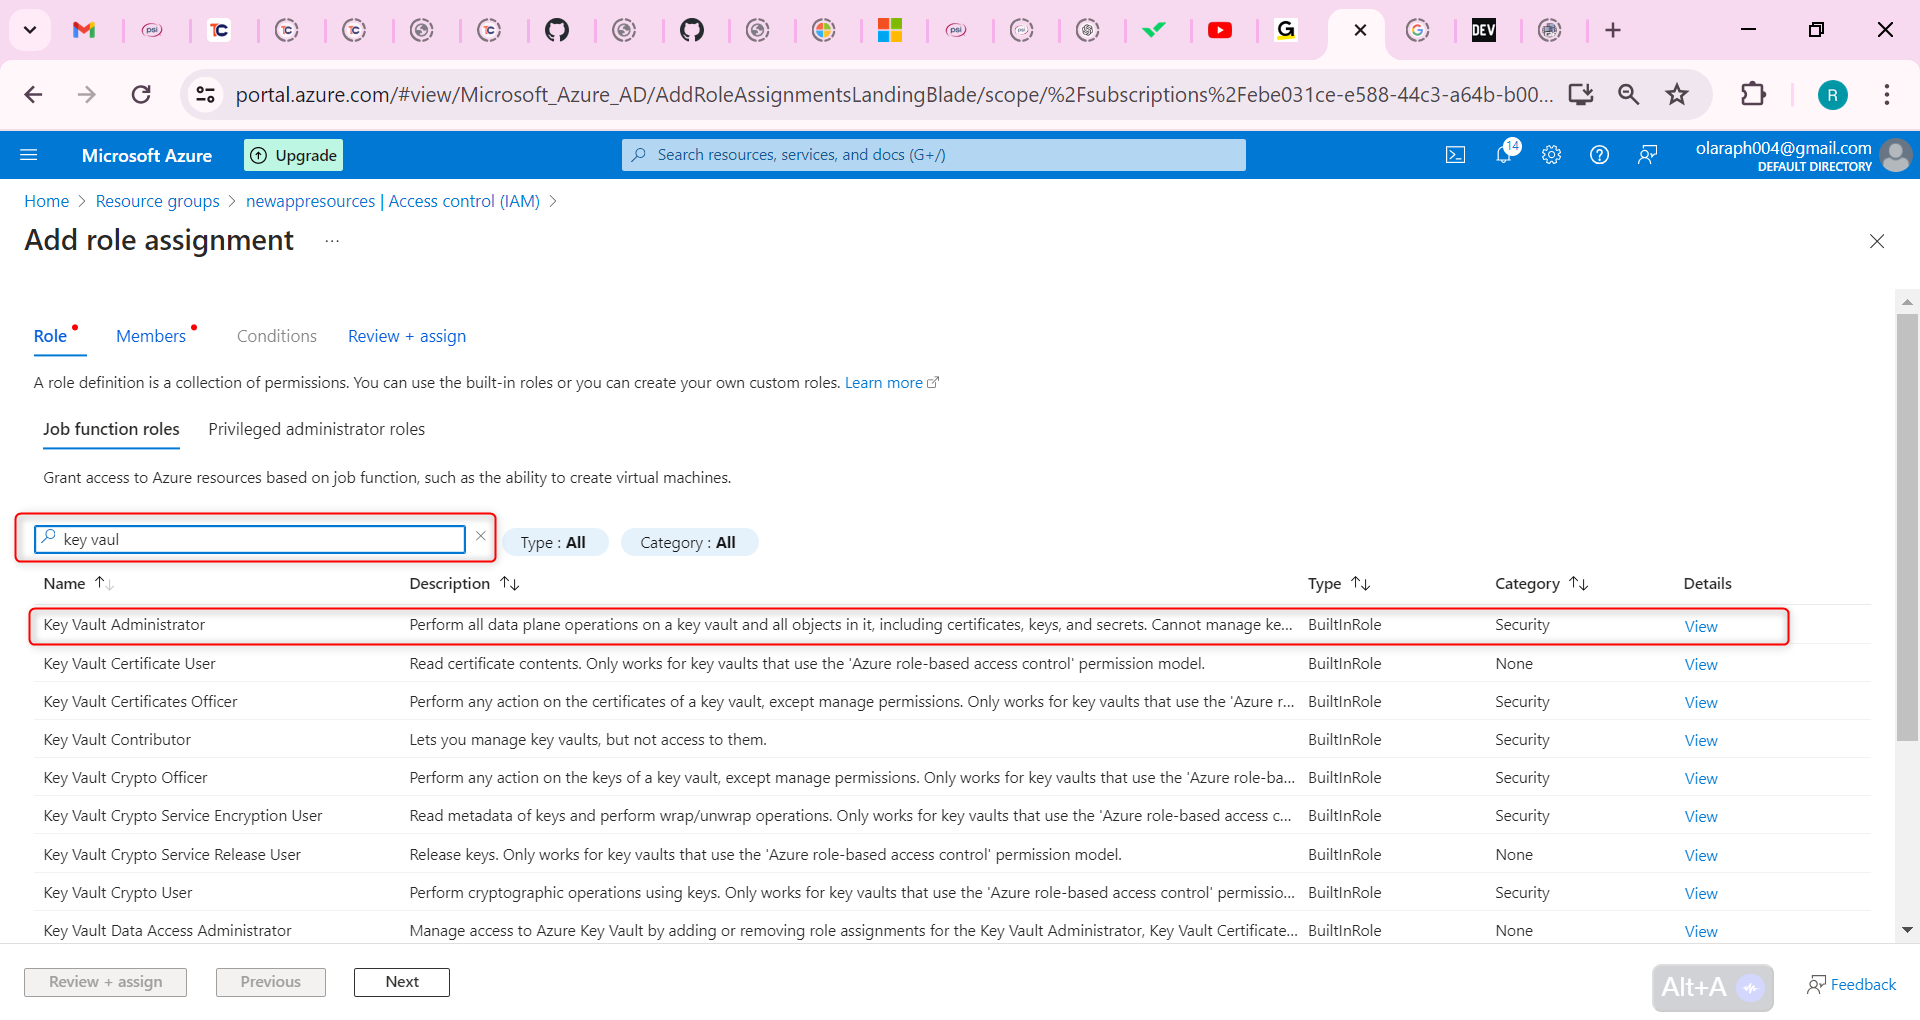Switch to Privileged administrator roles tab
The height and width of the screenshot is (1020, 1920).
click(x=317, y=429)
